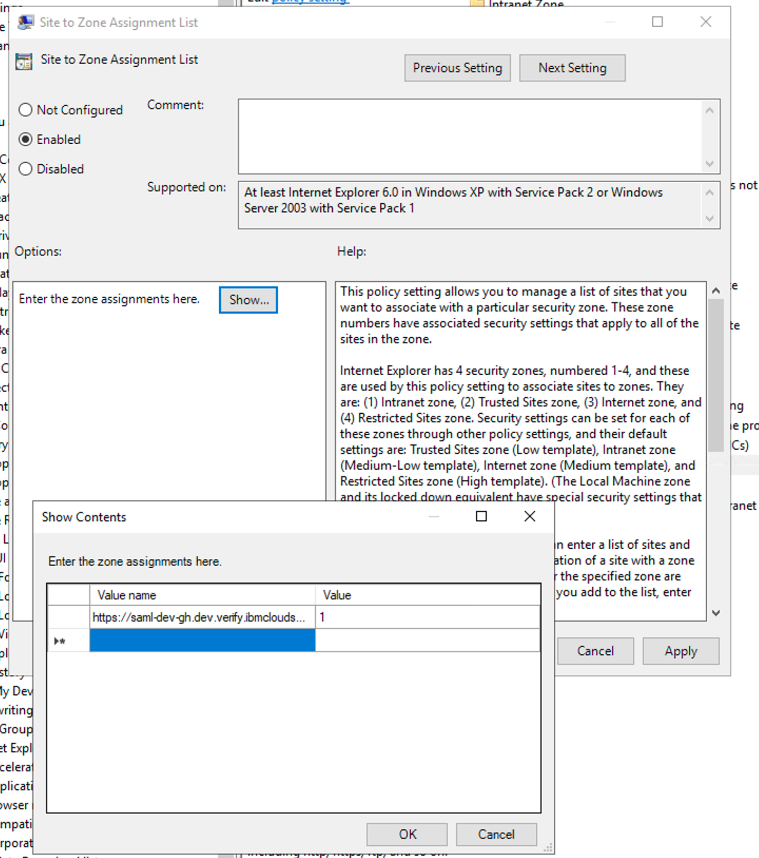Cancel the Show Contents dialog
The image size is (759, 858).
pyautogui.click(x=496, y=834)
